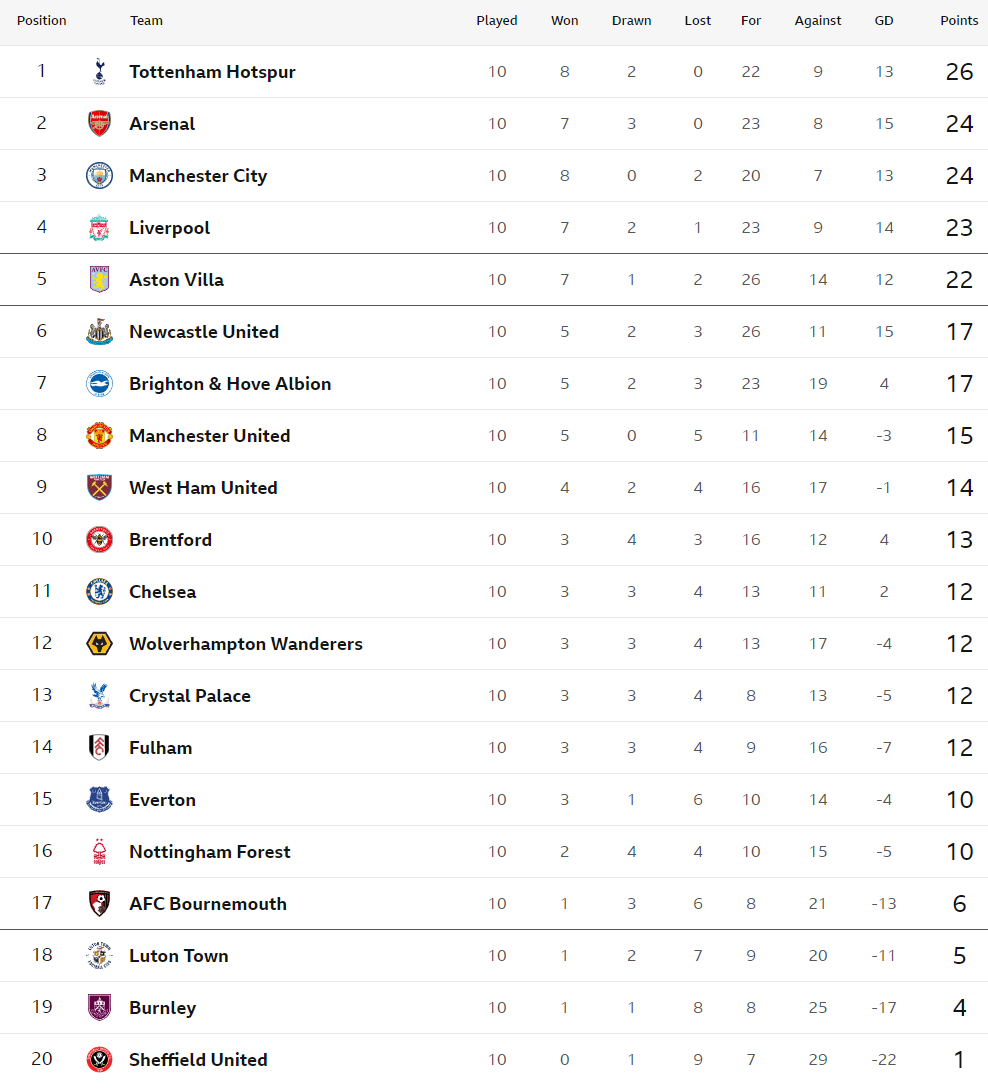Open the Nottingham Forest team page
This screenshot has width=988, height=1091.
click(209, 852)
